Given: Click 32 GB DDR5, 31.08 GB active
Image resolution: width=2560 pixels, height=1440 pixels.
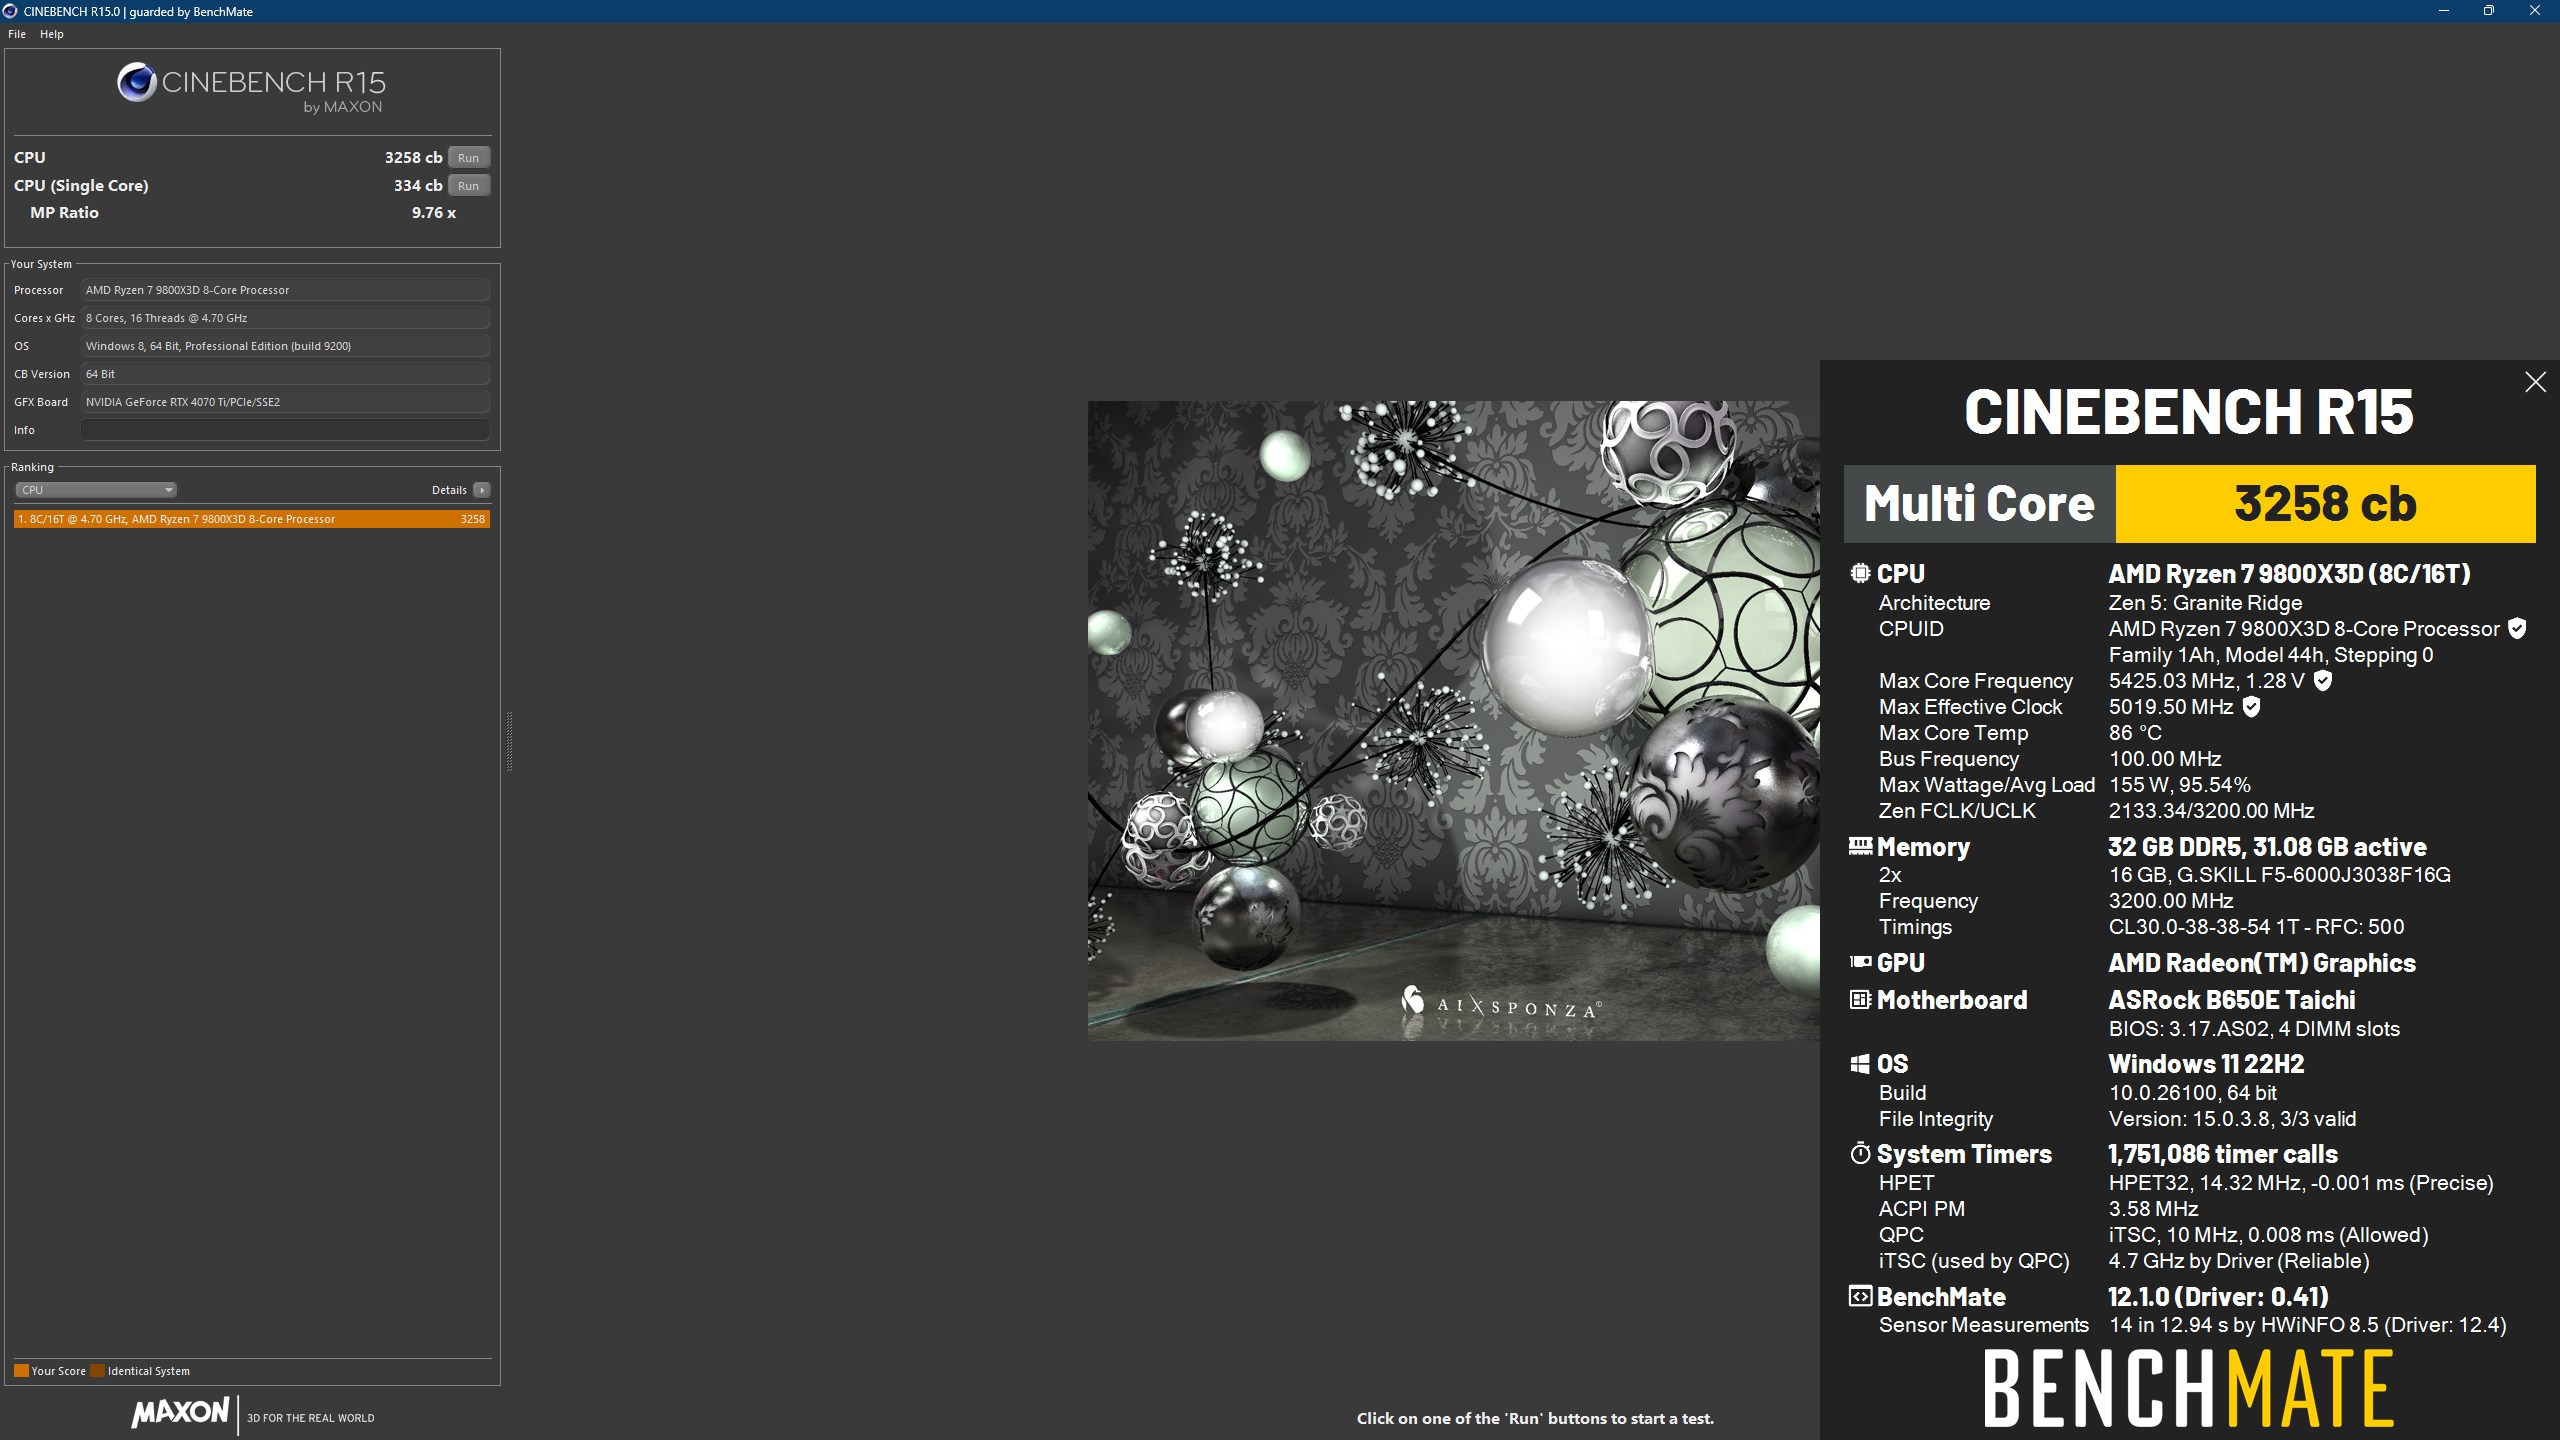Looking at the screenshot, I should (2267, 847).
